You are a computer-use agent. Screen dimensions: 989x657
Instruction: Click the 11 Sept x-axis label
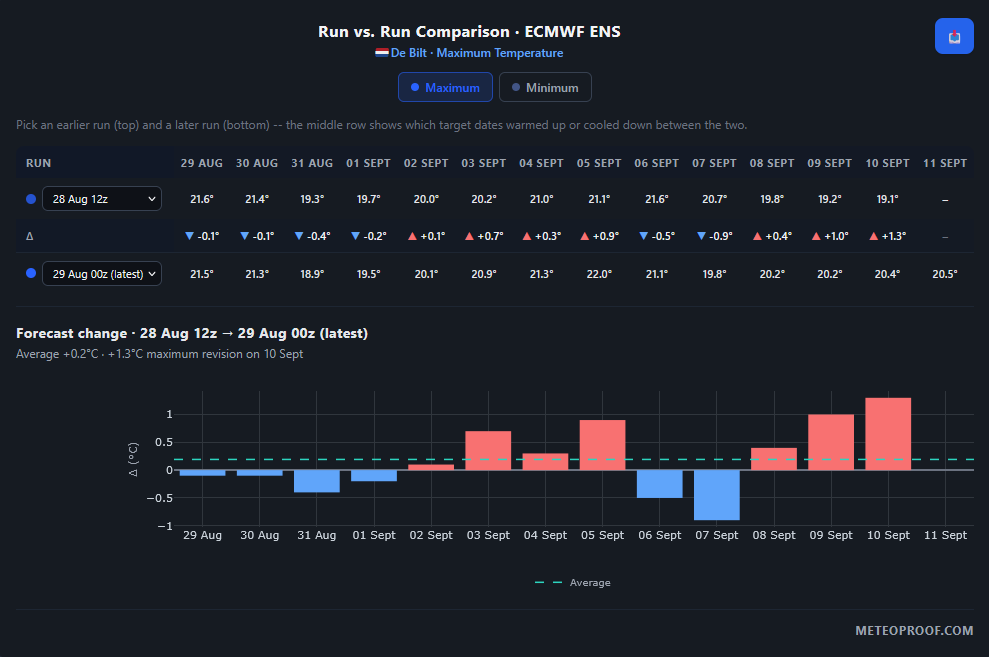pos(945,535)
